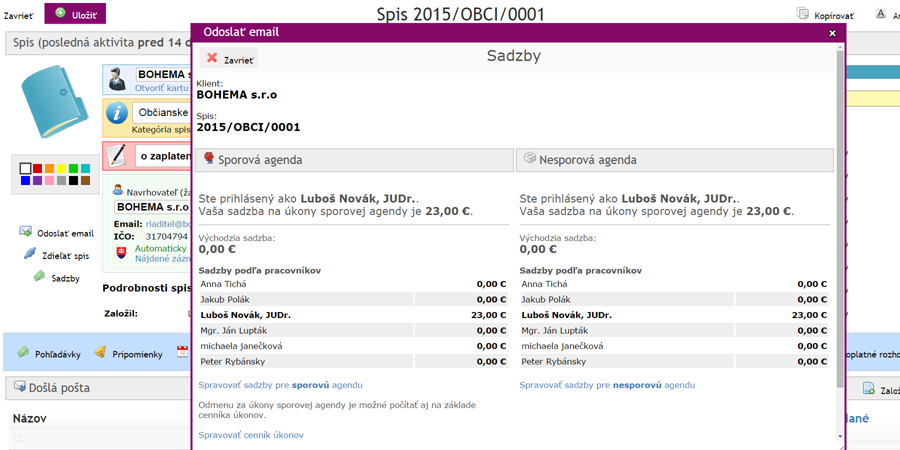Click the Odoslať email envelope icon
900x450 pixels.
25,232
